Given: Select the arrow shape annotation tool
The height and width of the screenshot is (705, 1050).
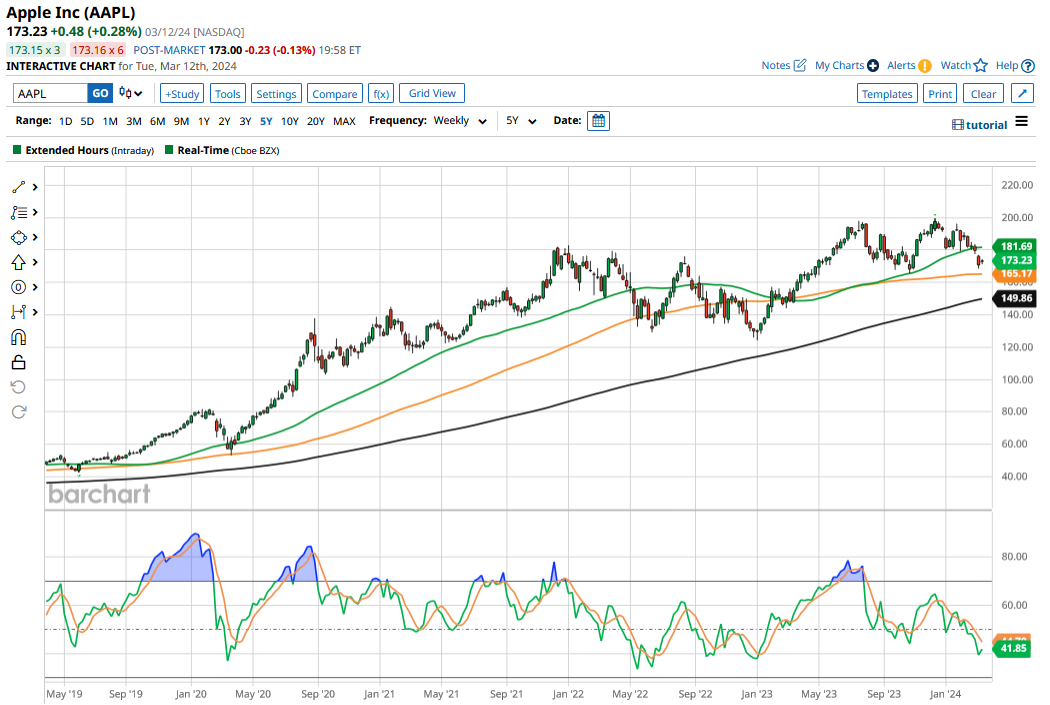Looking at the screenshot, I should coord(18,262).
